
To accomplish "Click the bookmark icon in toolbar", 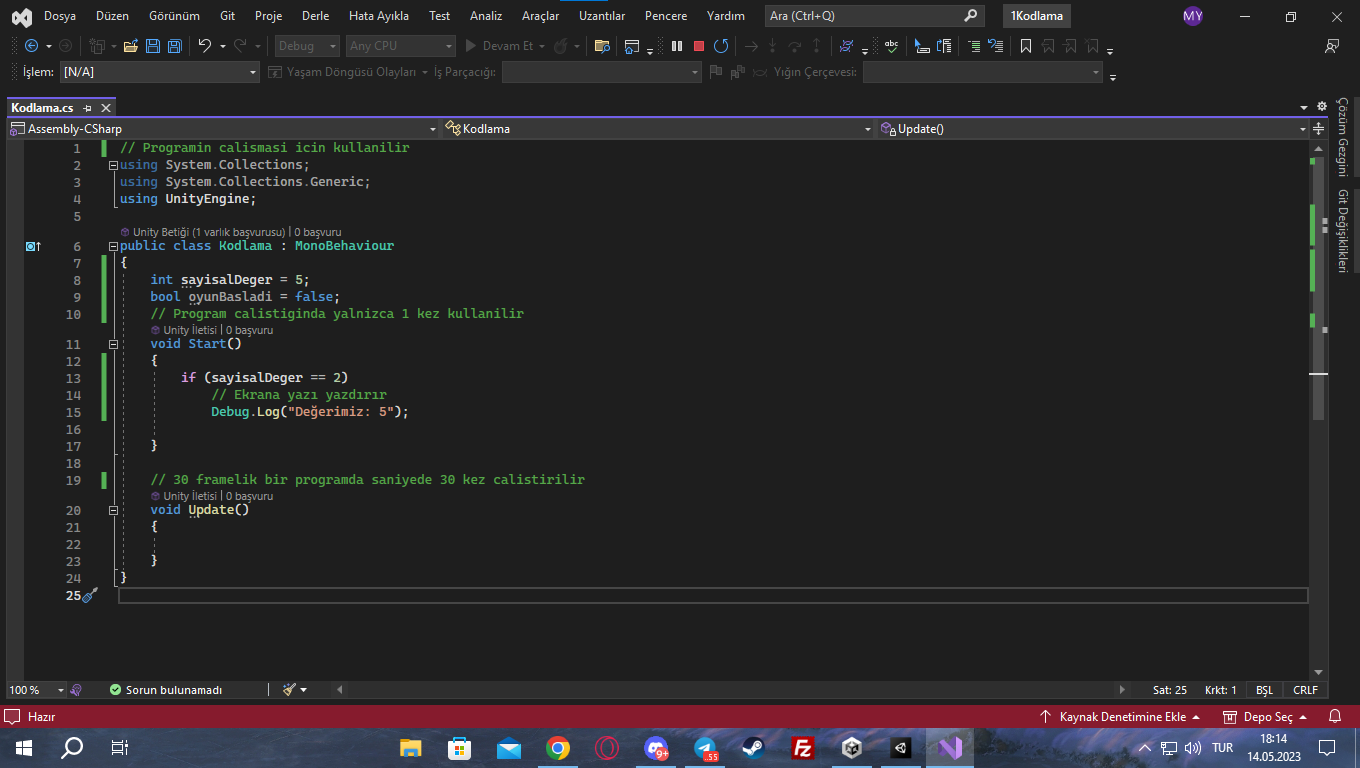I will click(x=1025, y=46).
